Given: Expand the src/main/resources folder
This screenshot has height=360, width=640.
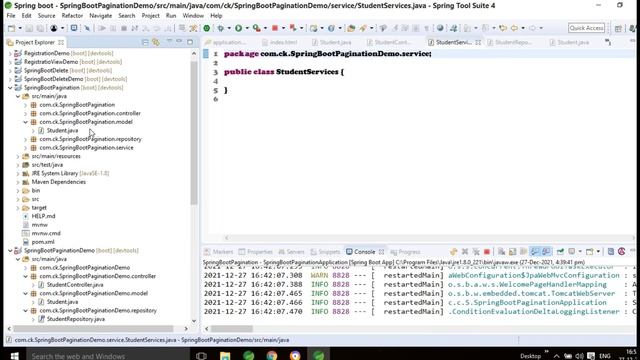Looking at the screenshot, I should (x=18, y=156).
